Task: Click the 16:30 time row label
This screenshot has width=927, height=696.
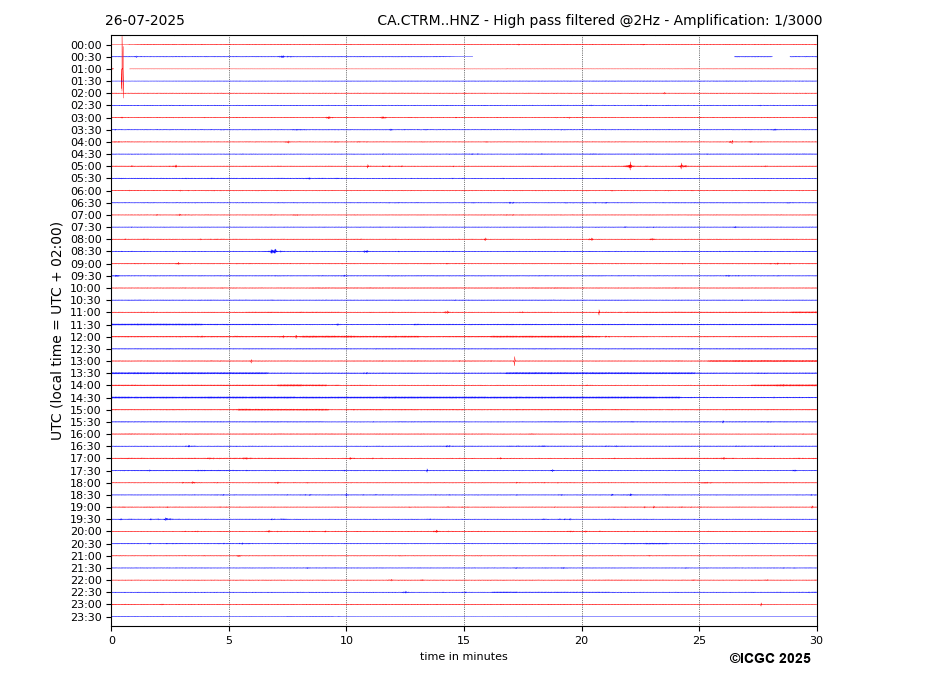Action: point(86,446)
